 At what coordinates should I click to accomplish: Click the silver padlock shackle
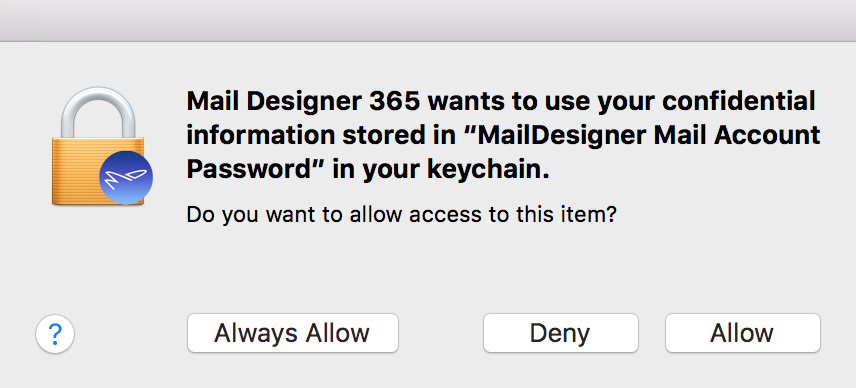(98, 112)
